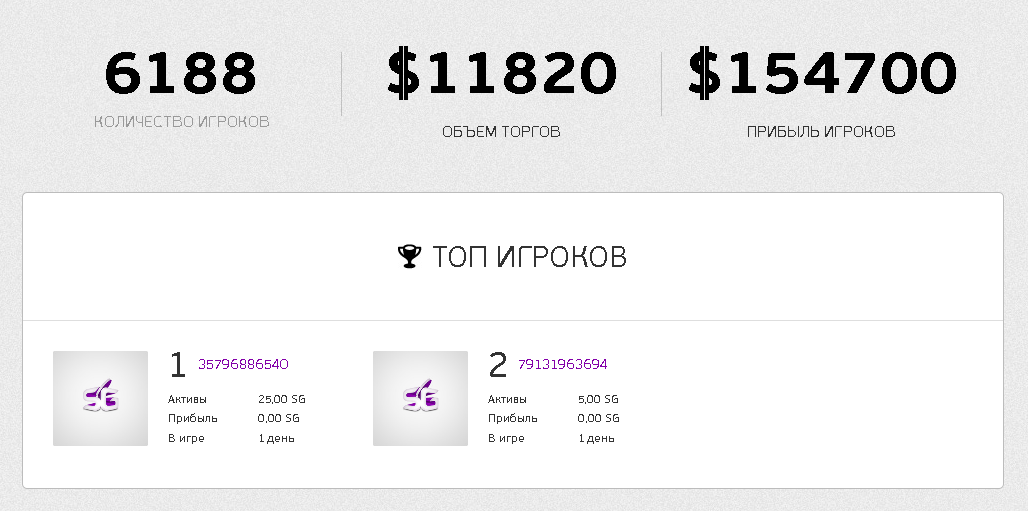
Task: Click rank number 2 in top players
Action: pos(498,365)
